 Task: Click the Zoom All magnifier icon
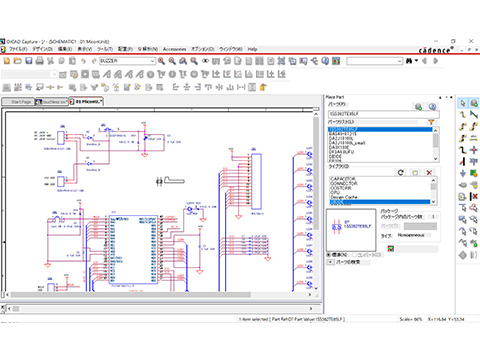coord(194,61)
